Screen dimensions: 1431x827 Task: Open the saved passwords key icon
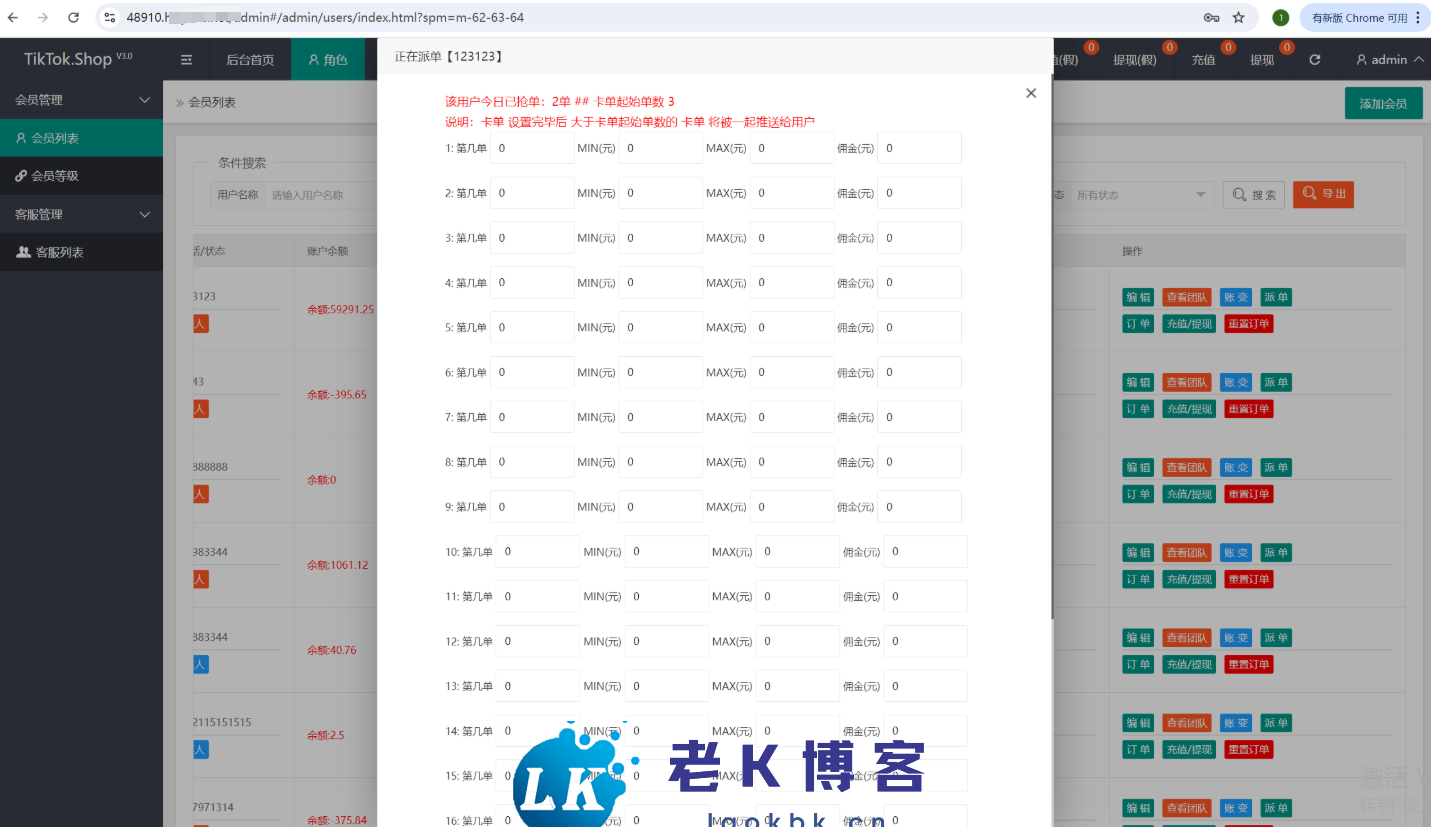(x=1211, y=18)
